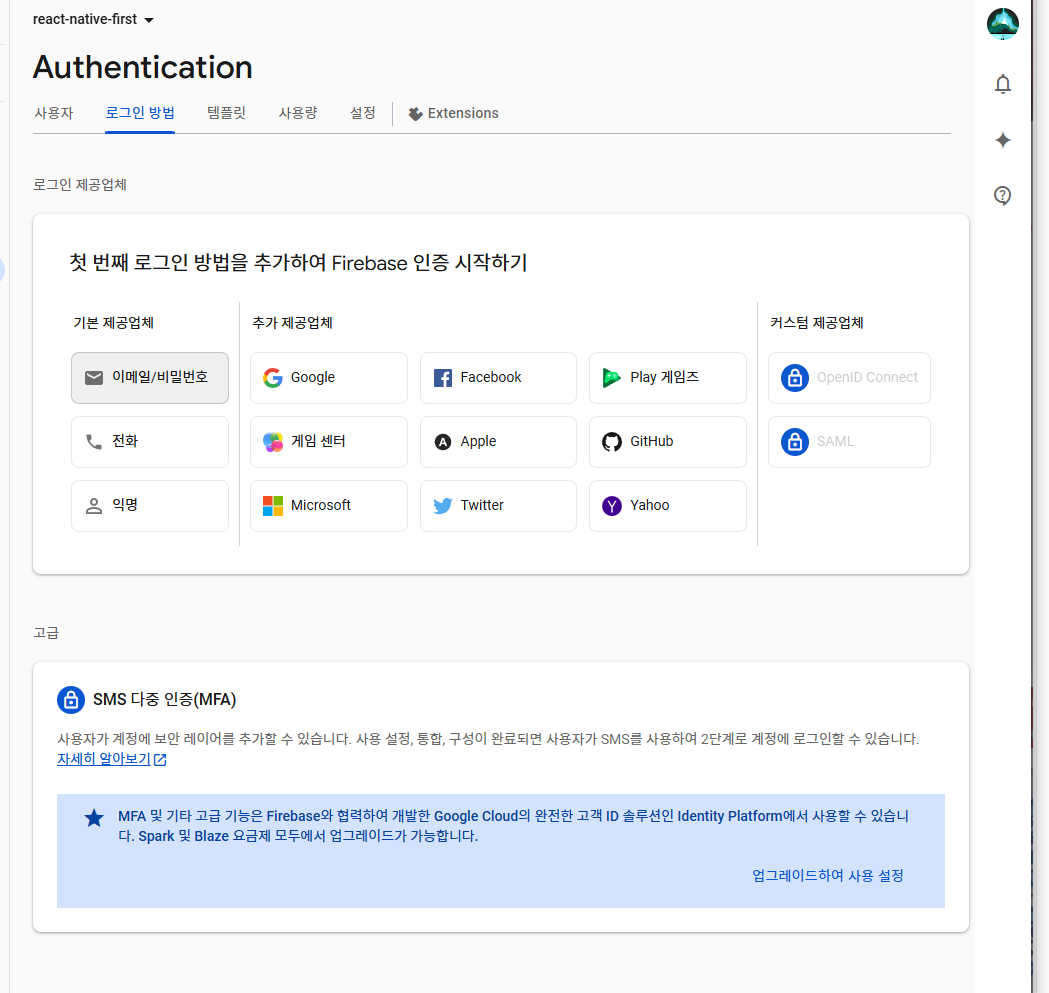Select Play 게임즈 provider button
Image resolution: width=1049 pixels, height=993 pixels.
[x=668, y=378]
